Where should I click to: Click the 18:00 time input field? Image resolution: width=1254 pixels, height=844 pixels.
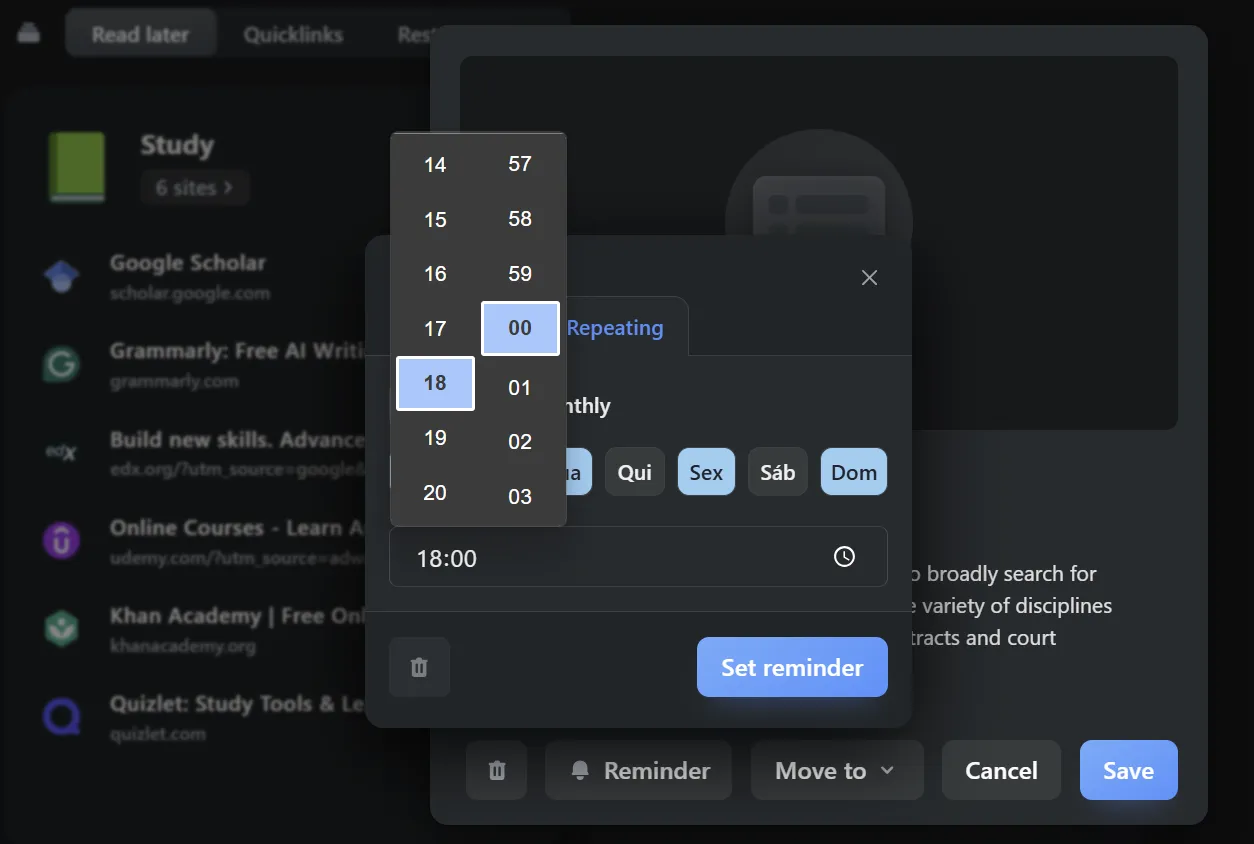[x=600, y=557]
